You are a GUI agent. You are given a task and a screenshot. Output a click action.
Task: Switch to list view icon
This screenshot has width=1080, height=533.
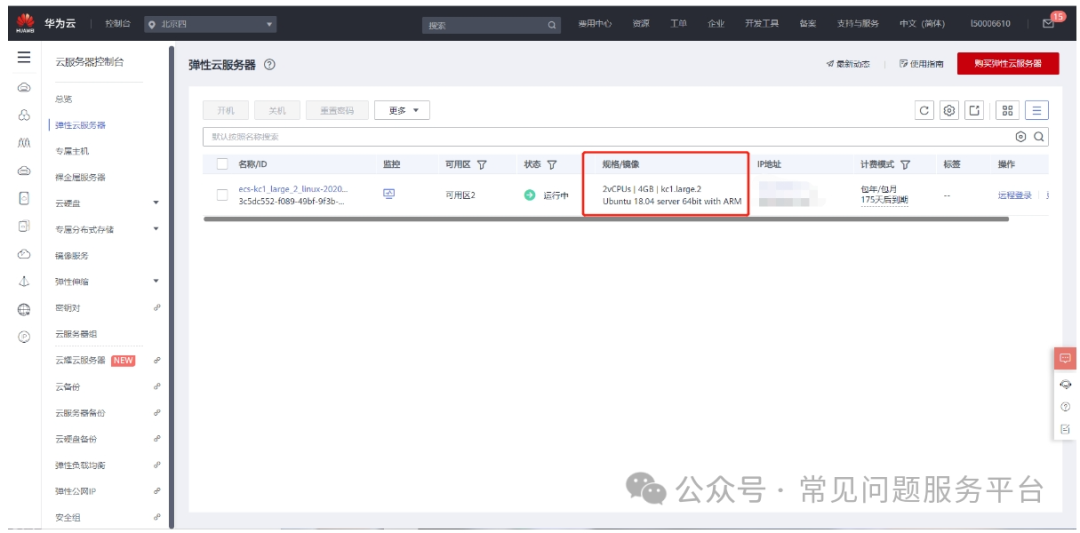1037,110
